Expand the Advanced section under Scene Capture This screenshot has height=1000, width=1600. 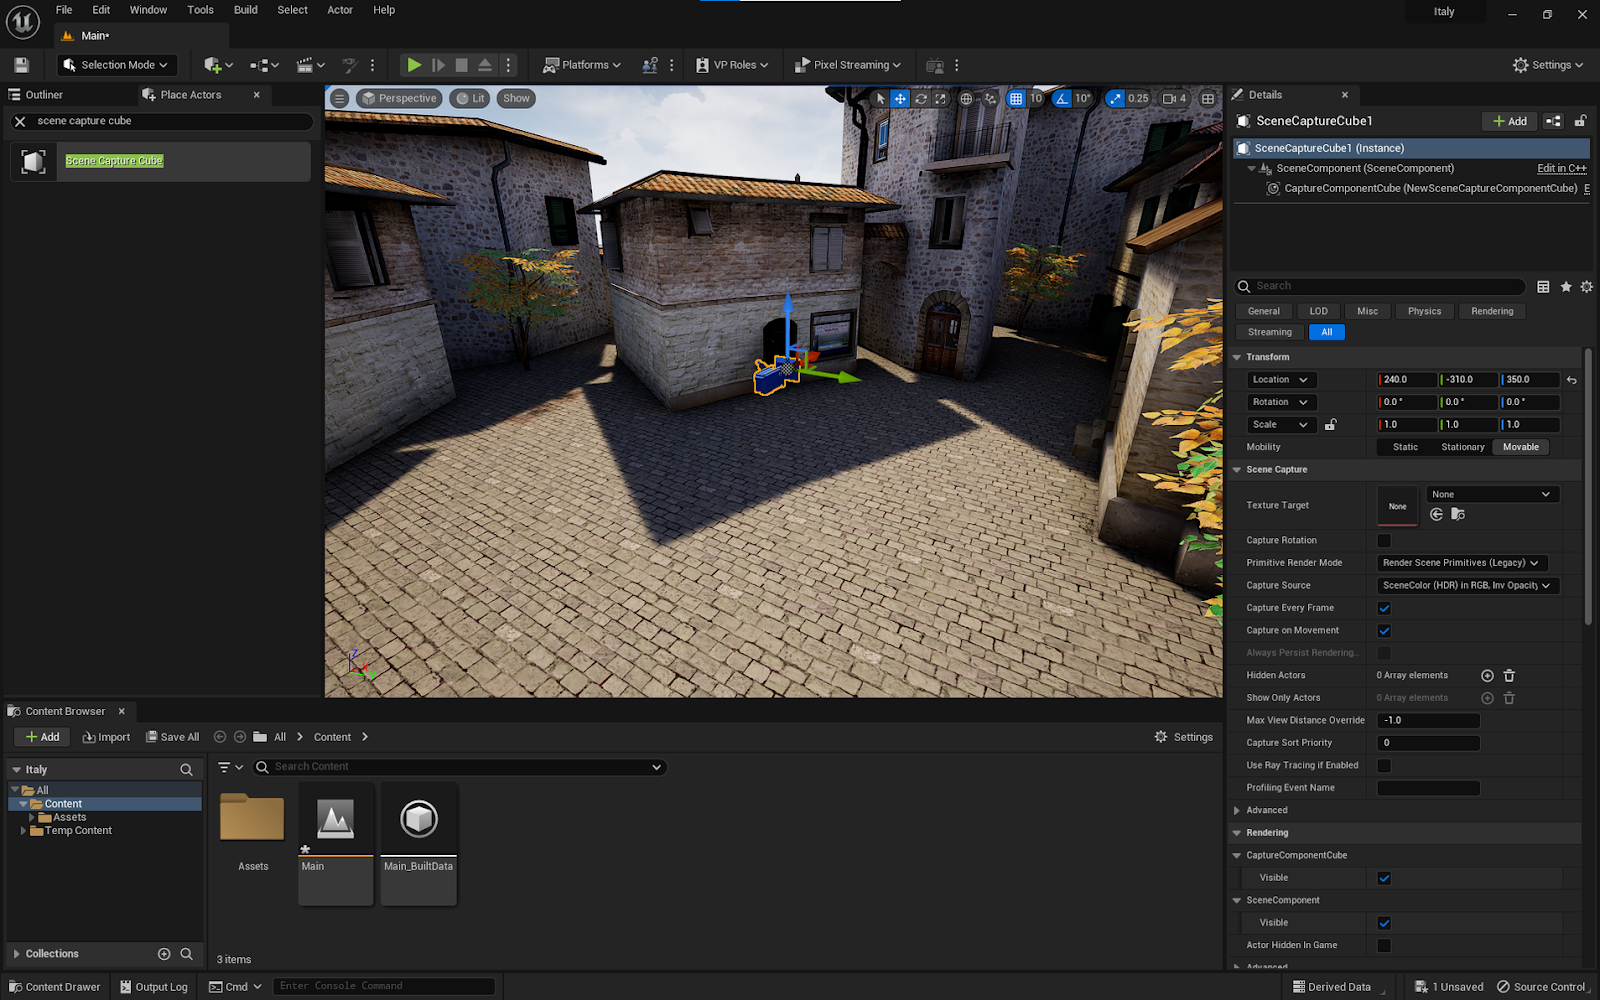(x=1238, y=811)
